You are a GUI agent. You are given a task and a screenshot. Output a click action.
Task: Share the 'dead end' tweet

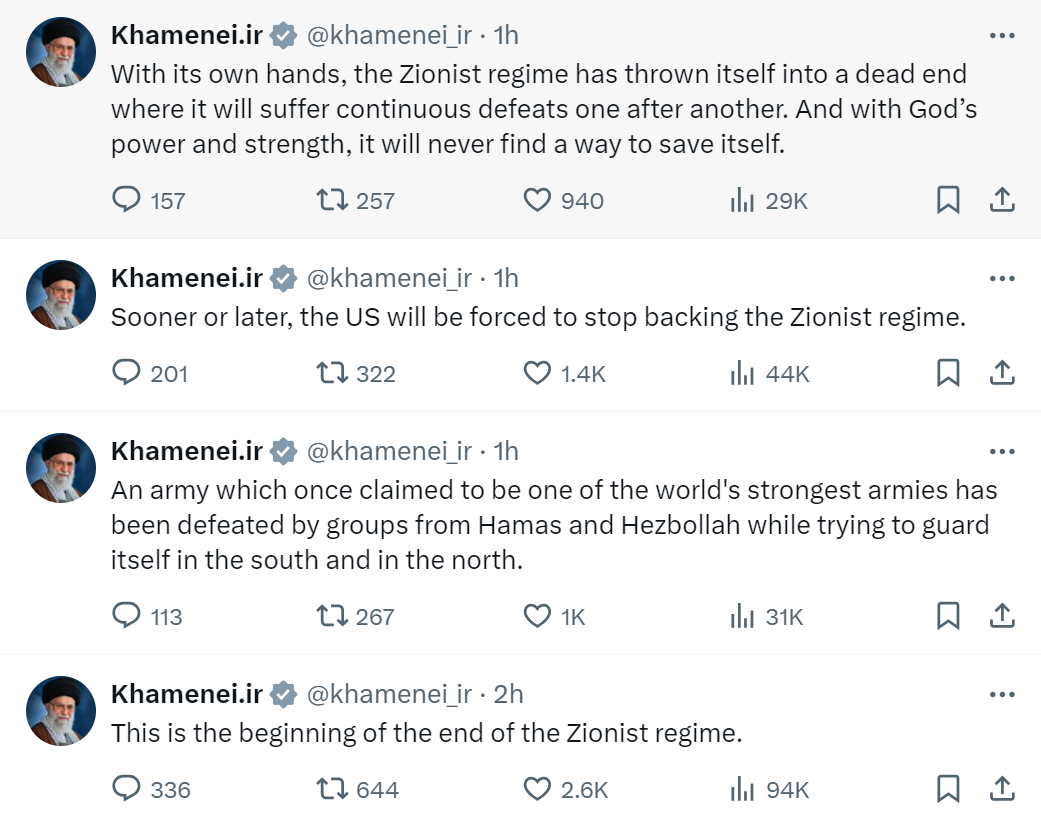coord(1001,200)
